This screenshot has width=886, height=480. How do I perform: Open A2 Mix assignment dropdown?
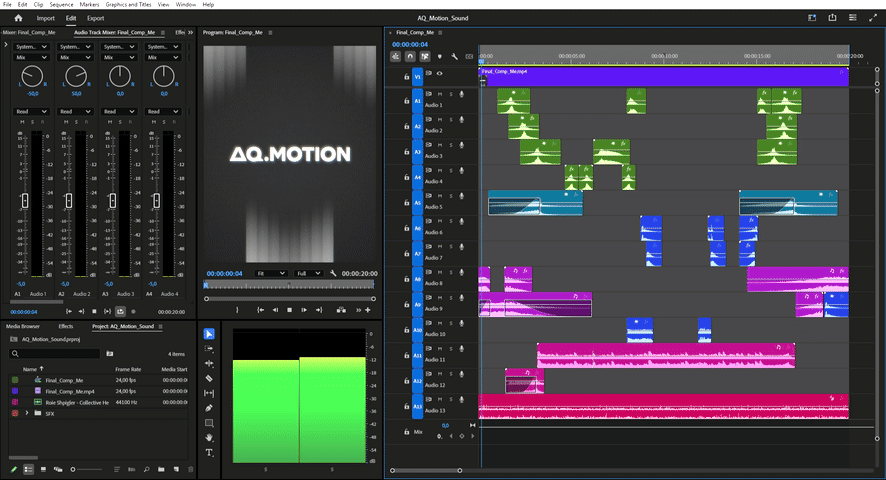(75, 57)
